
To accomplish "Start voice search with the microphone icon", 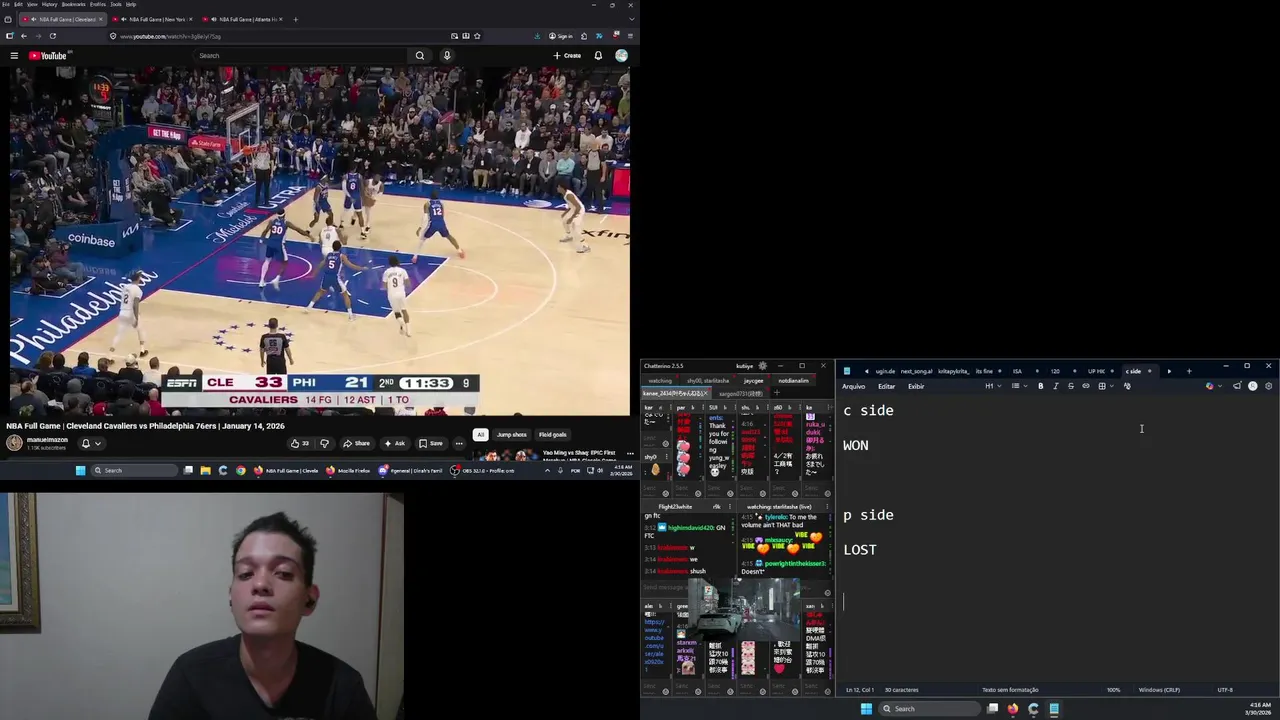I will (x=447, y=56).
